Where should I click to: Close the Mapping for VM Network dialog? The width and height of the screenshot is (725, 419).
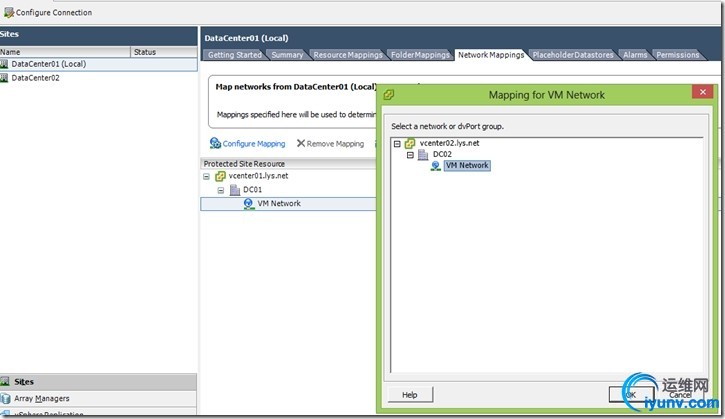point(702,92)
